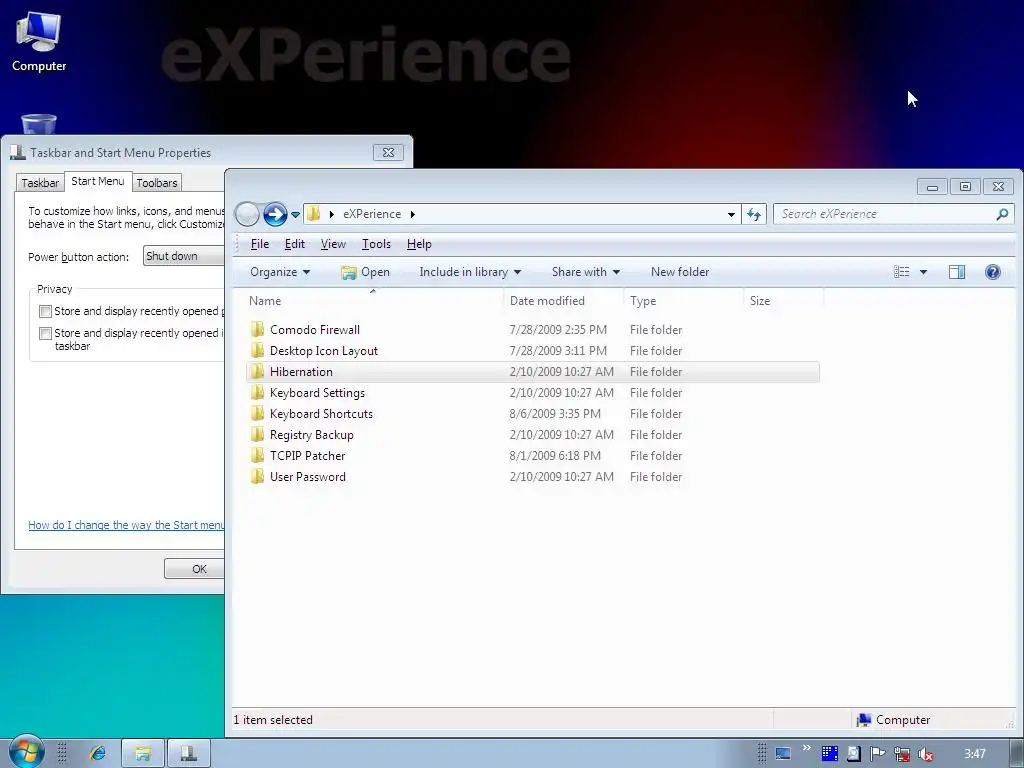1024x768 pixels.
Task: Click breadcrumb arrow after eXPerience
Action: click(x=413, y=214)
